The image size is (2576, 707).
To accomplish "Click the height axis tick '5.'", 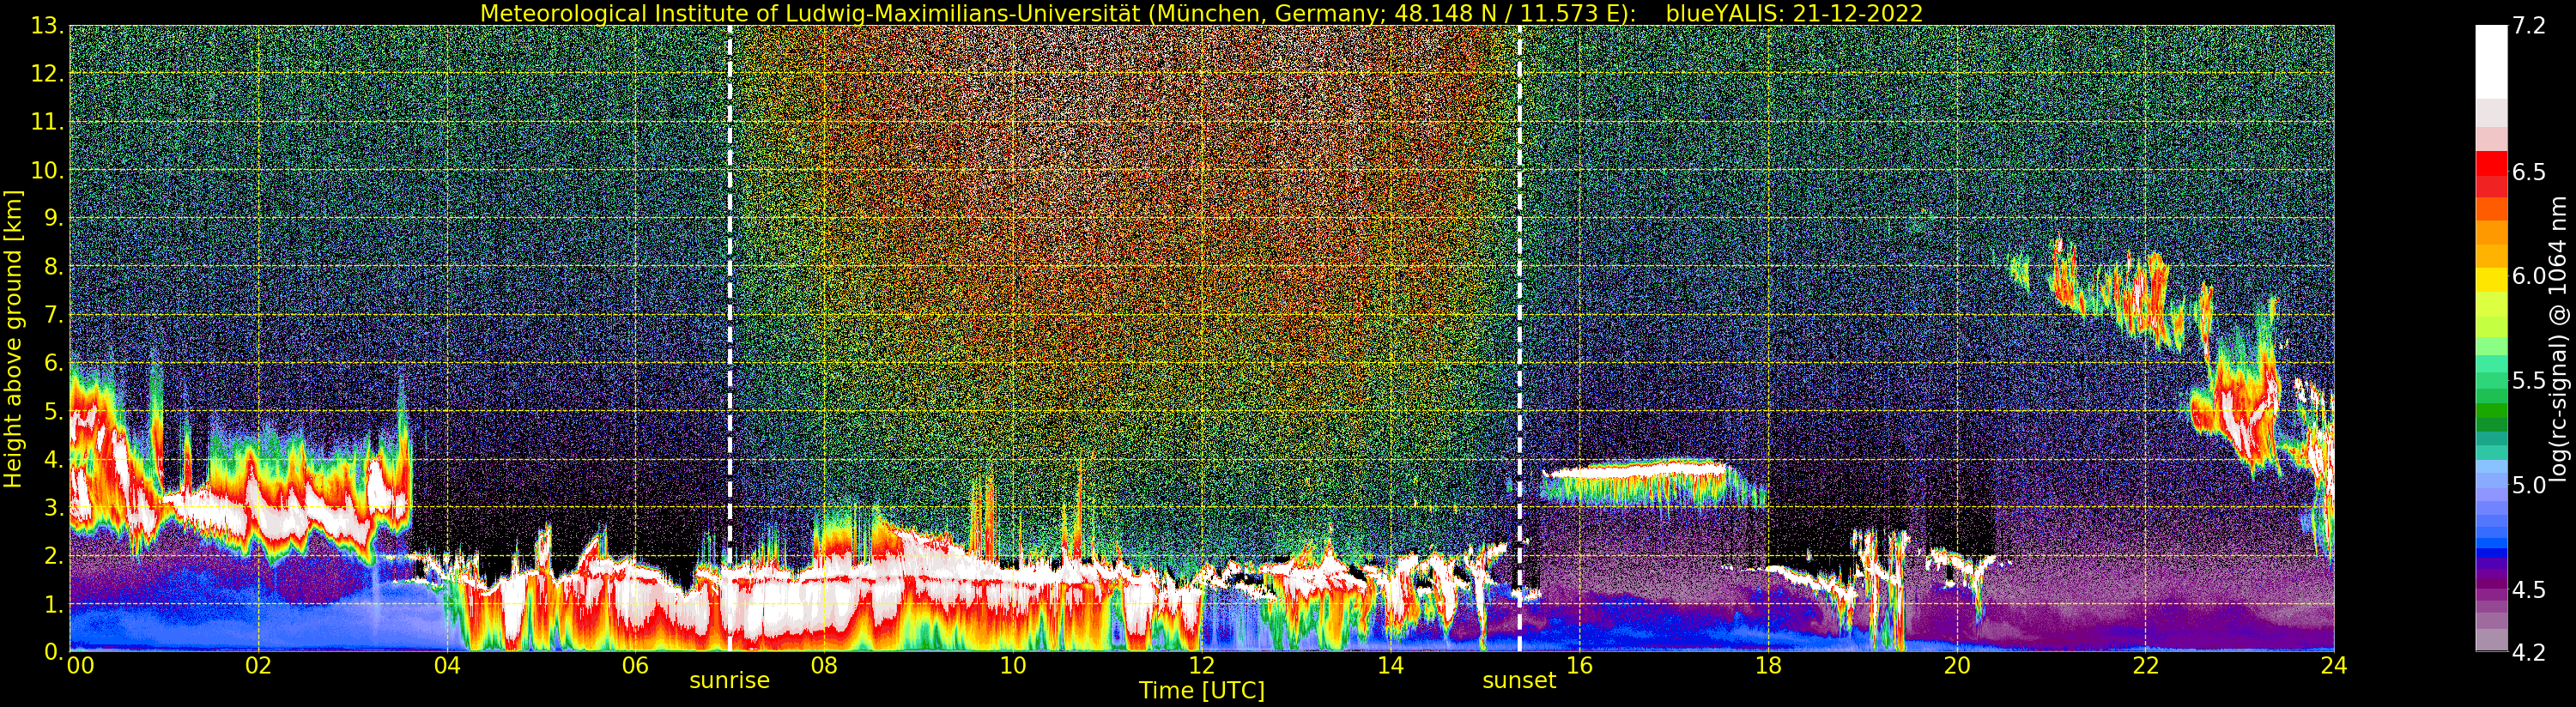I will [53, 411].
